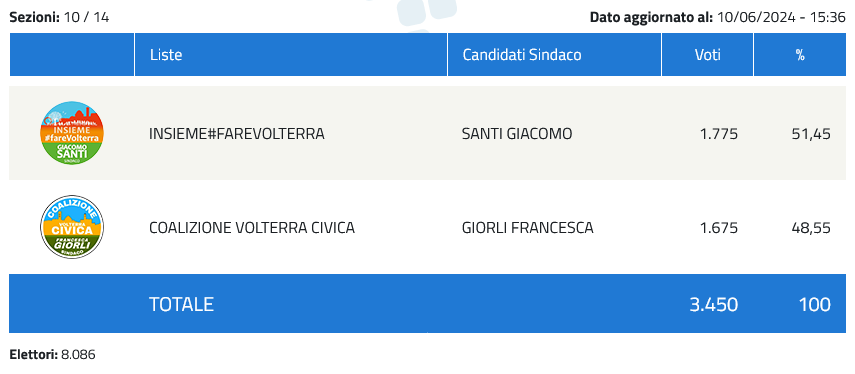Image resolution: width=855 pixels, height=374 pixels.
Task: Select the Liste column header
Action: pyautogui.click(x=166, y=55)
